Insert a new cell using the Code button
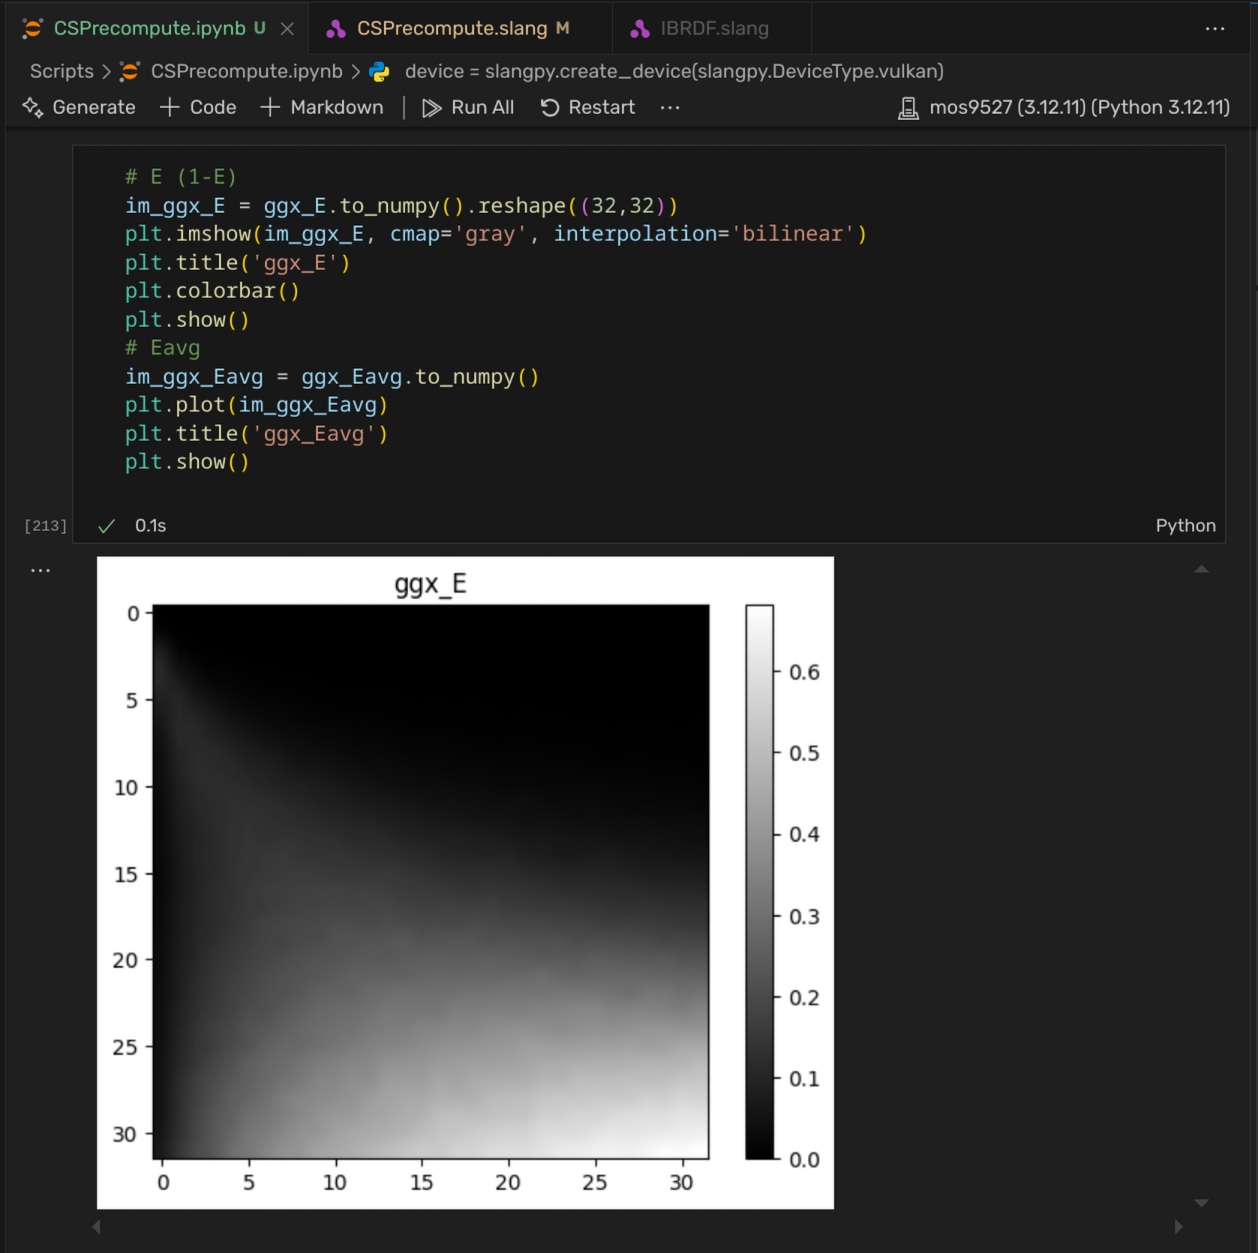Image resolution: width=1258 pixels, height=1253 pixels. (197, 107)
